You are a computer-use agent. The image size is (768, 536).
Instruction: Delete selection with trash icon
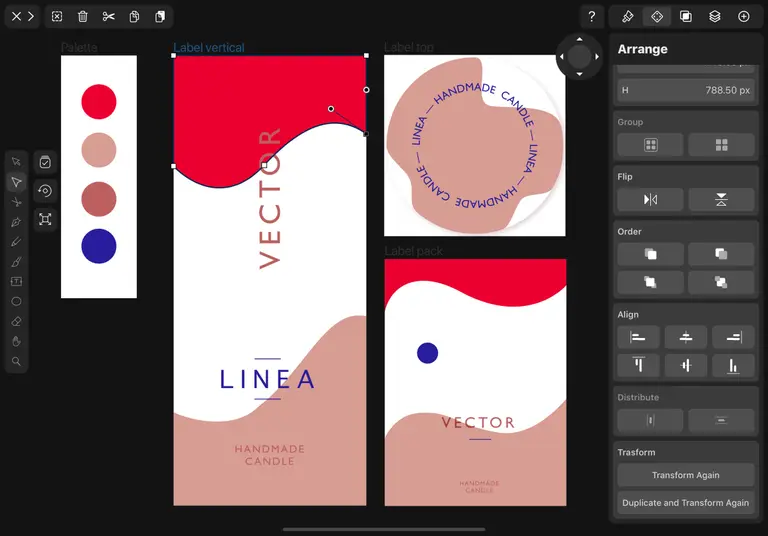click(83, 17)
